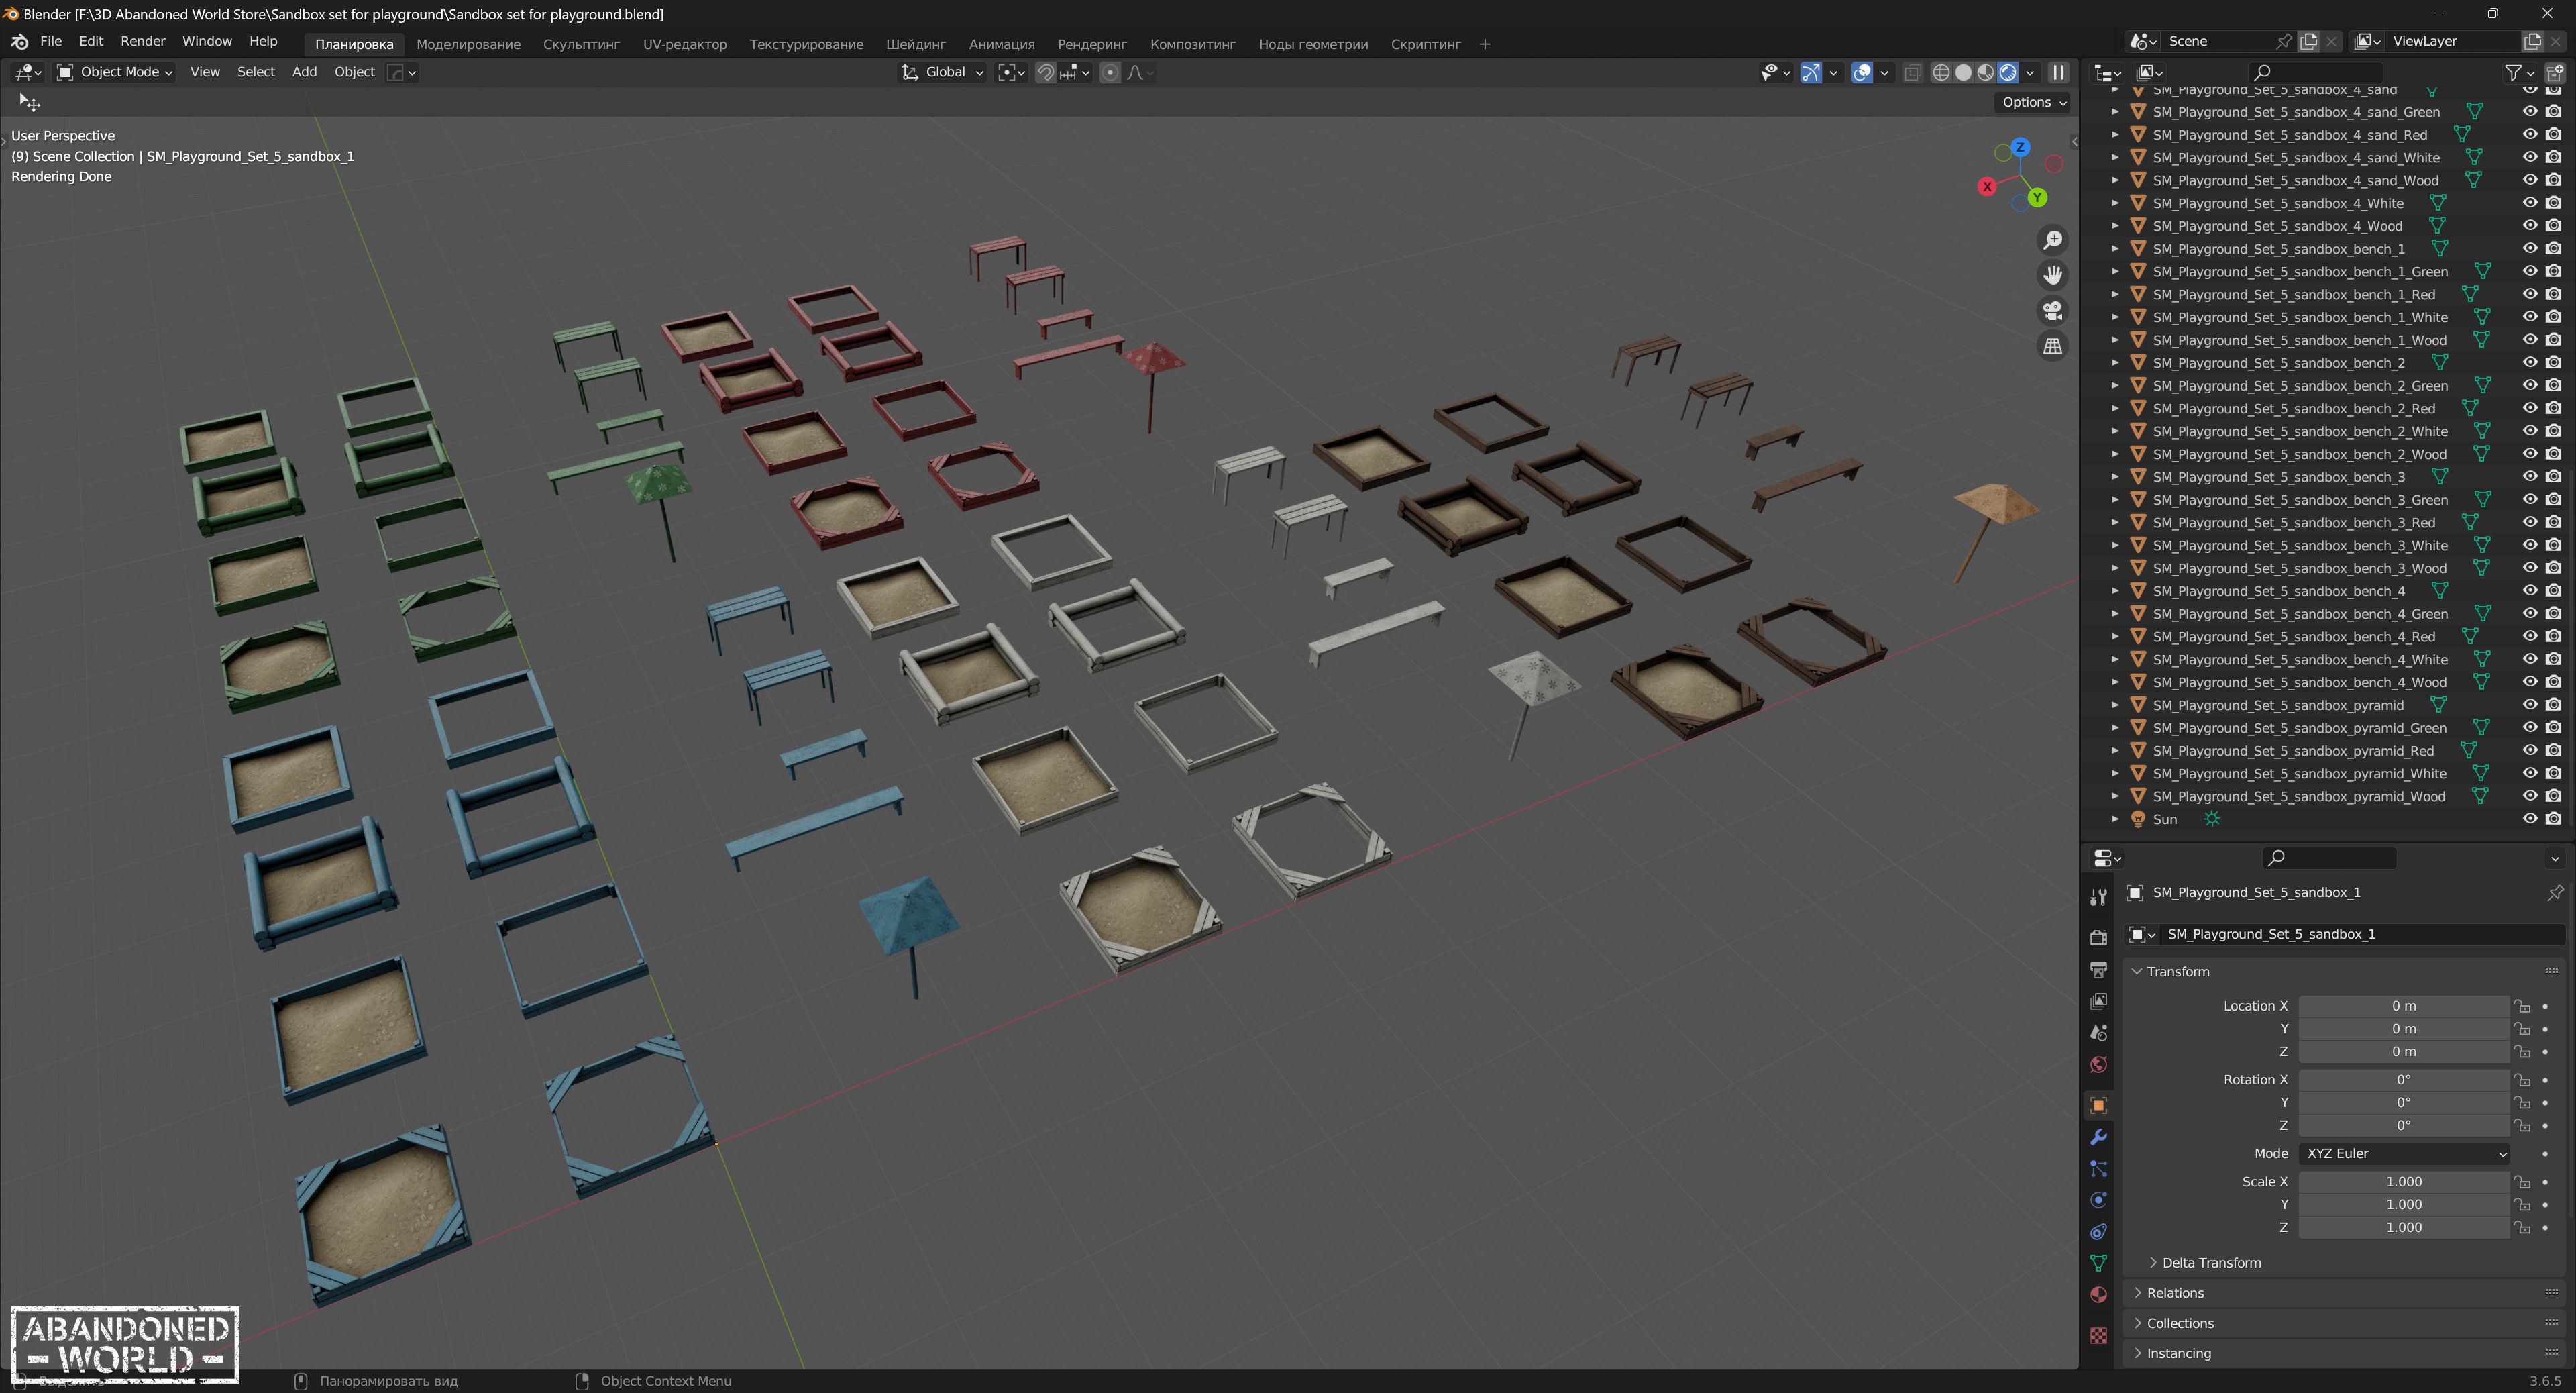Toggle the camera view gizmo
The width and height of the screenshot is (2576, 1393).
pyautogui.click(x=2052, y=310)
